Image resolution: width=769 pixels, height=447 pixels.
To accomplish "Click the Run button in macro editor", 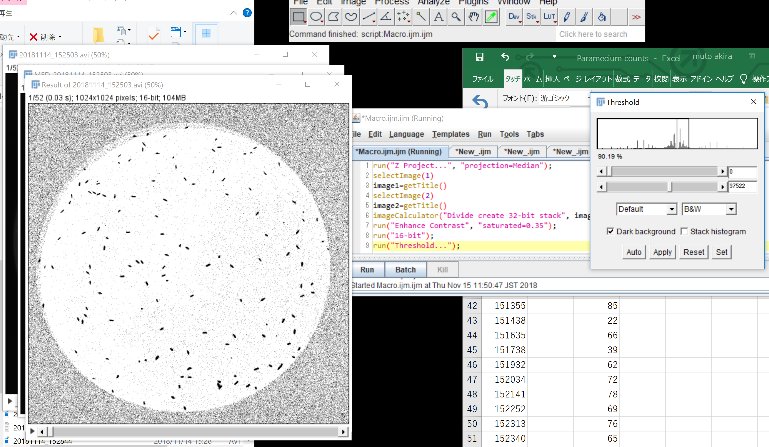I will pos(367,270).
